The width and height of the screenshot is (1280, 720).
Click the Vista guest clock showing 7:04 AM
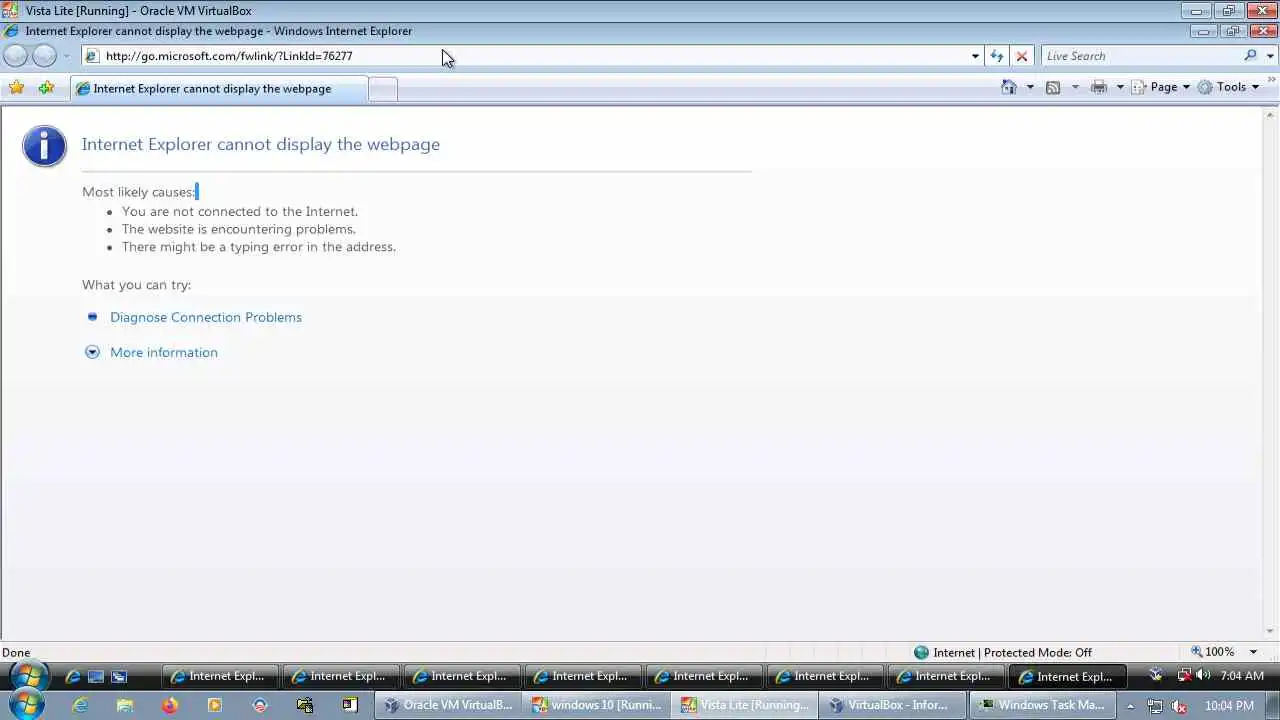coord(1242,676)
